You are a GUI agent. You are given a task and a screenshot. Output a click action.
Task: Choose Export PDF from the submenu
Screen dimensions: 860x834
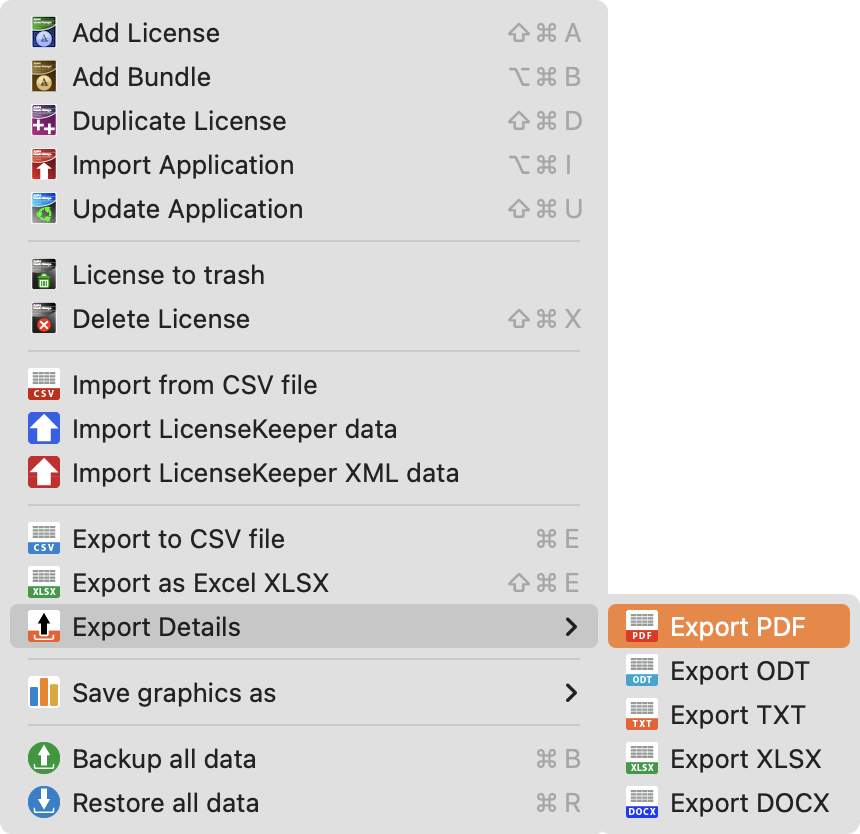[737, 627]
